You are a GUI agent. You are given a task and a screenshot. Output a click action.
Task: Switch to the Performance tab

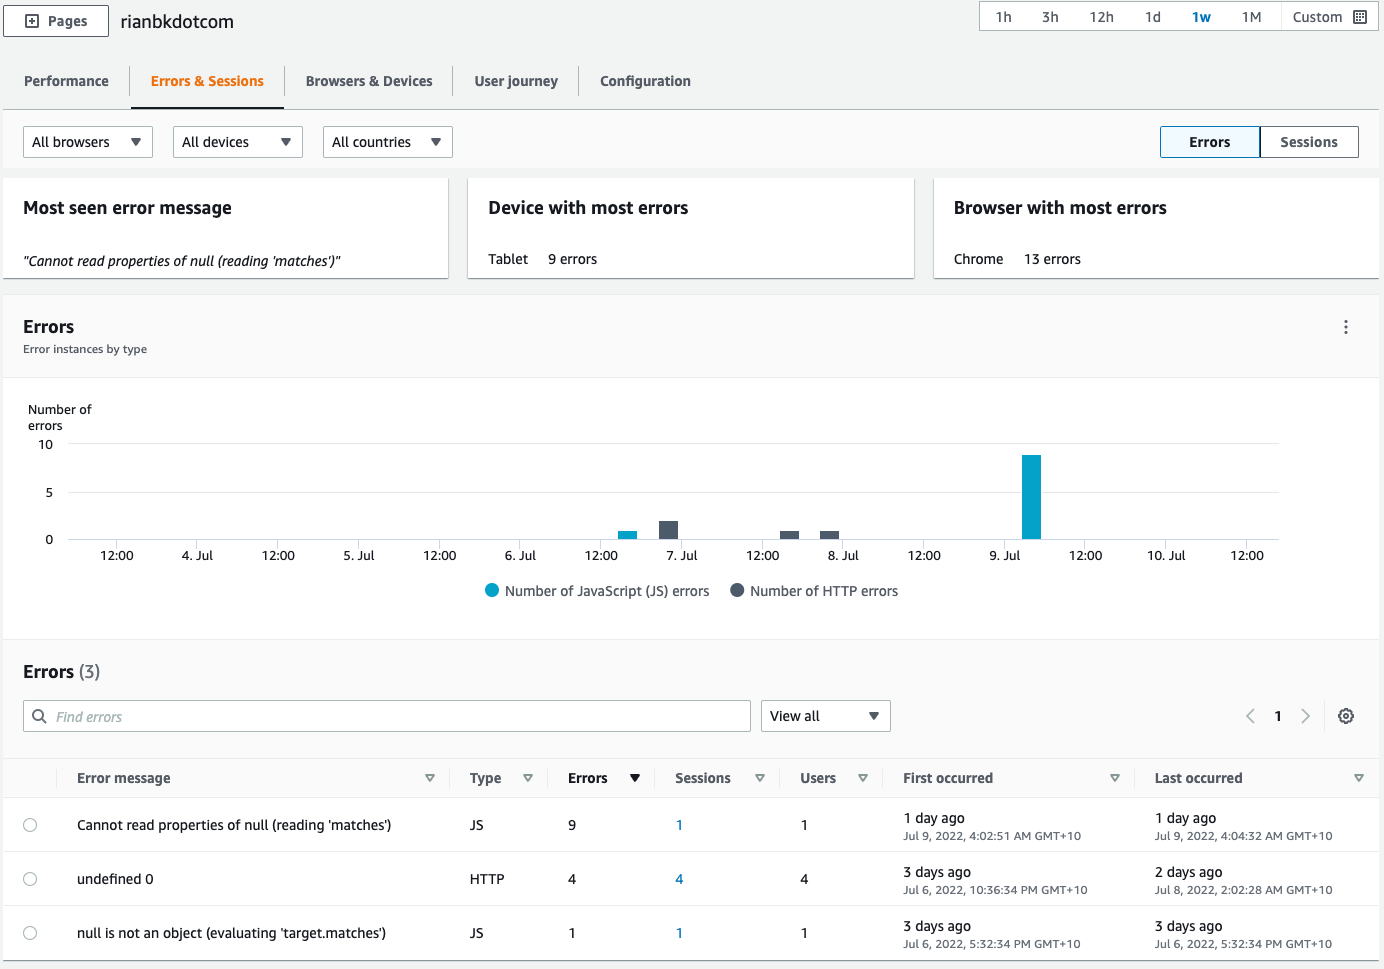[66, 81]
